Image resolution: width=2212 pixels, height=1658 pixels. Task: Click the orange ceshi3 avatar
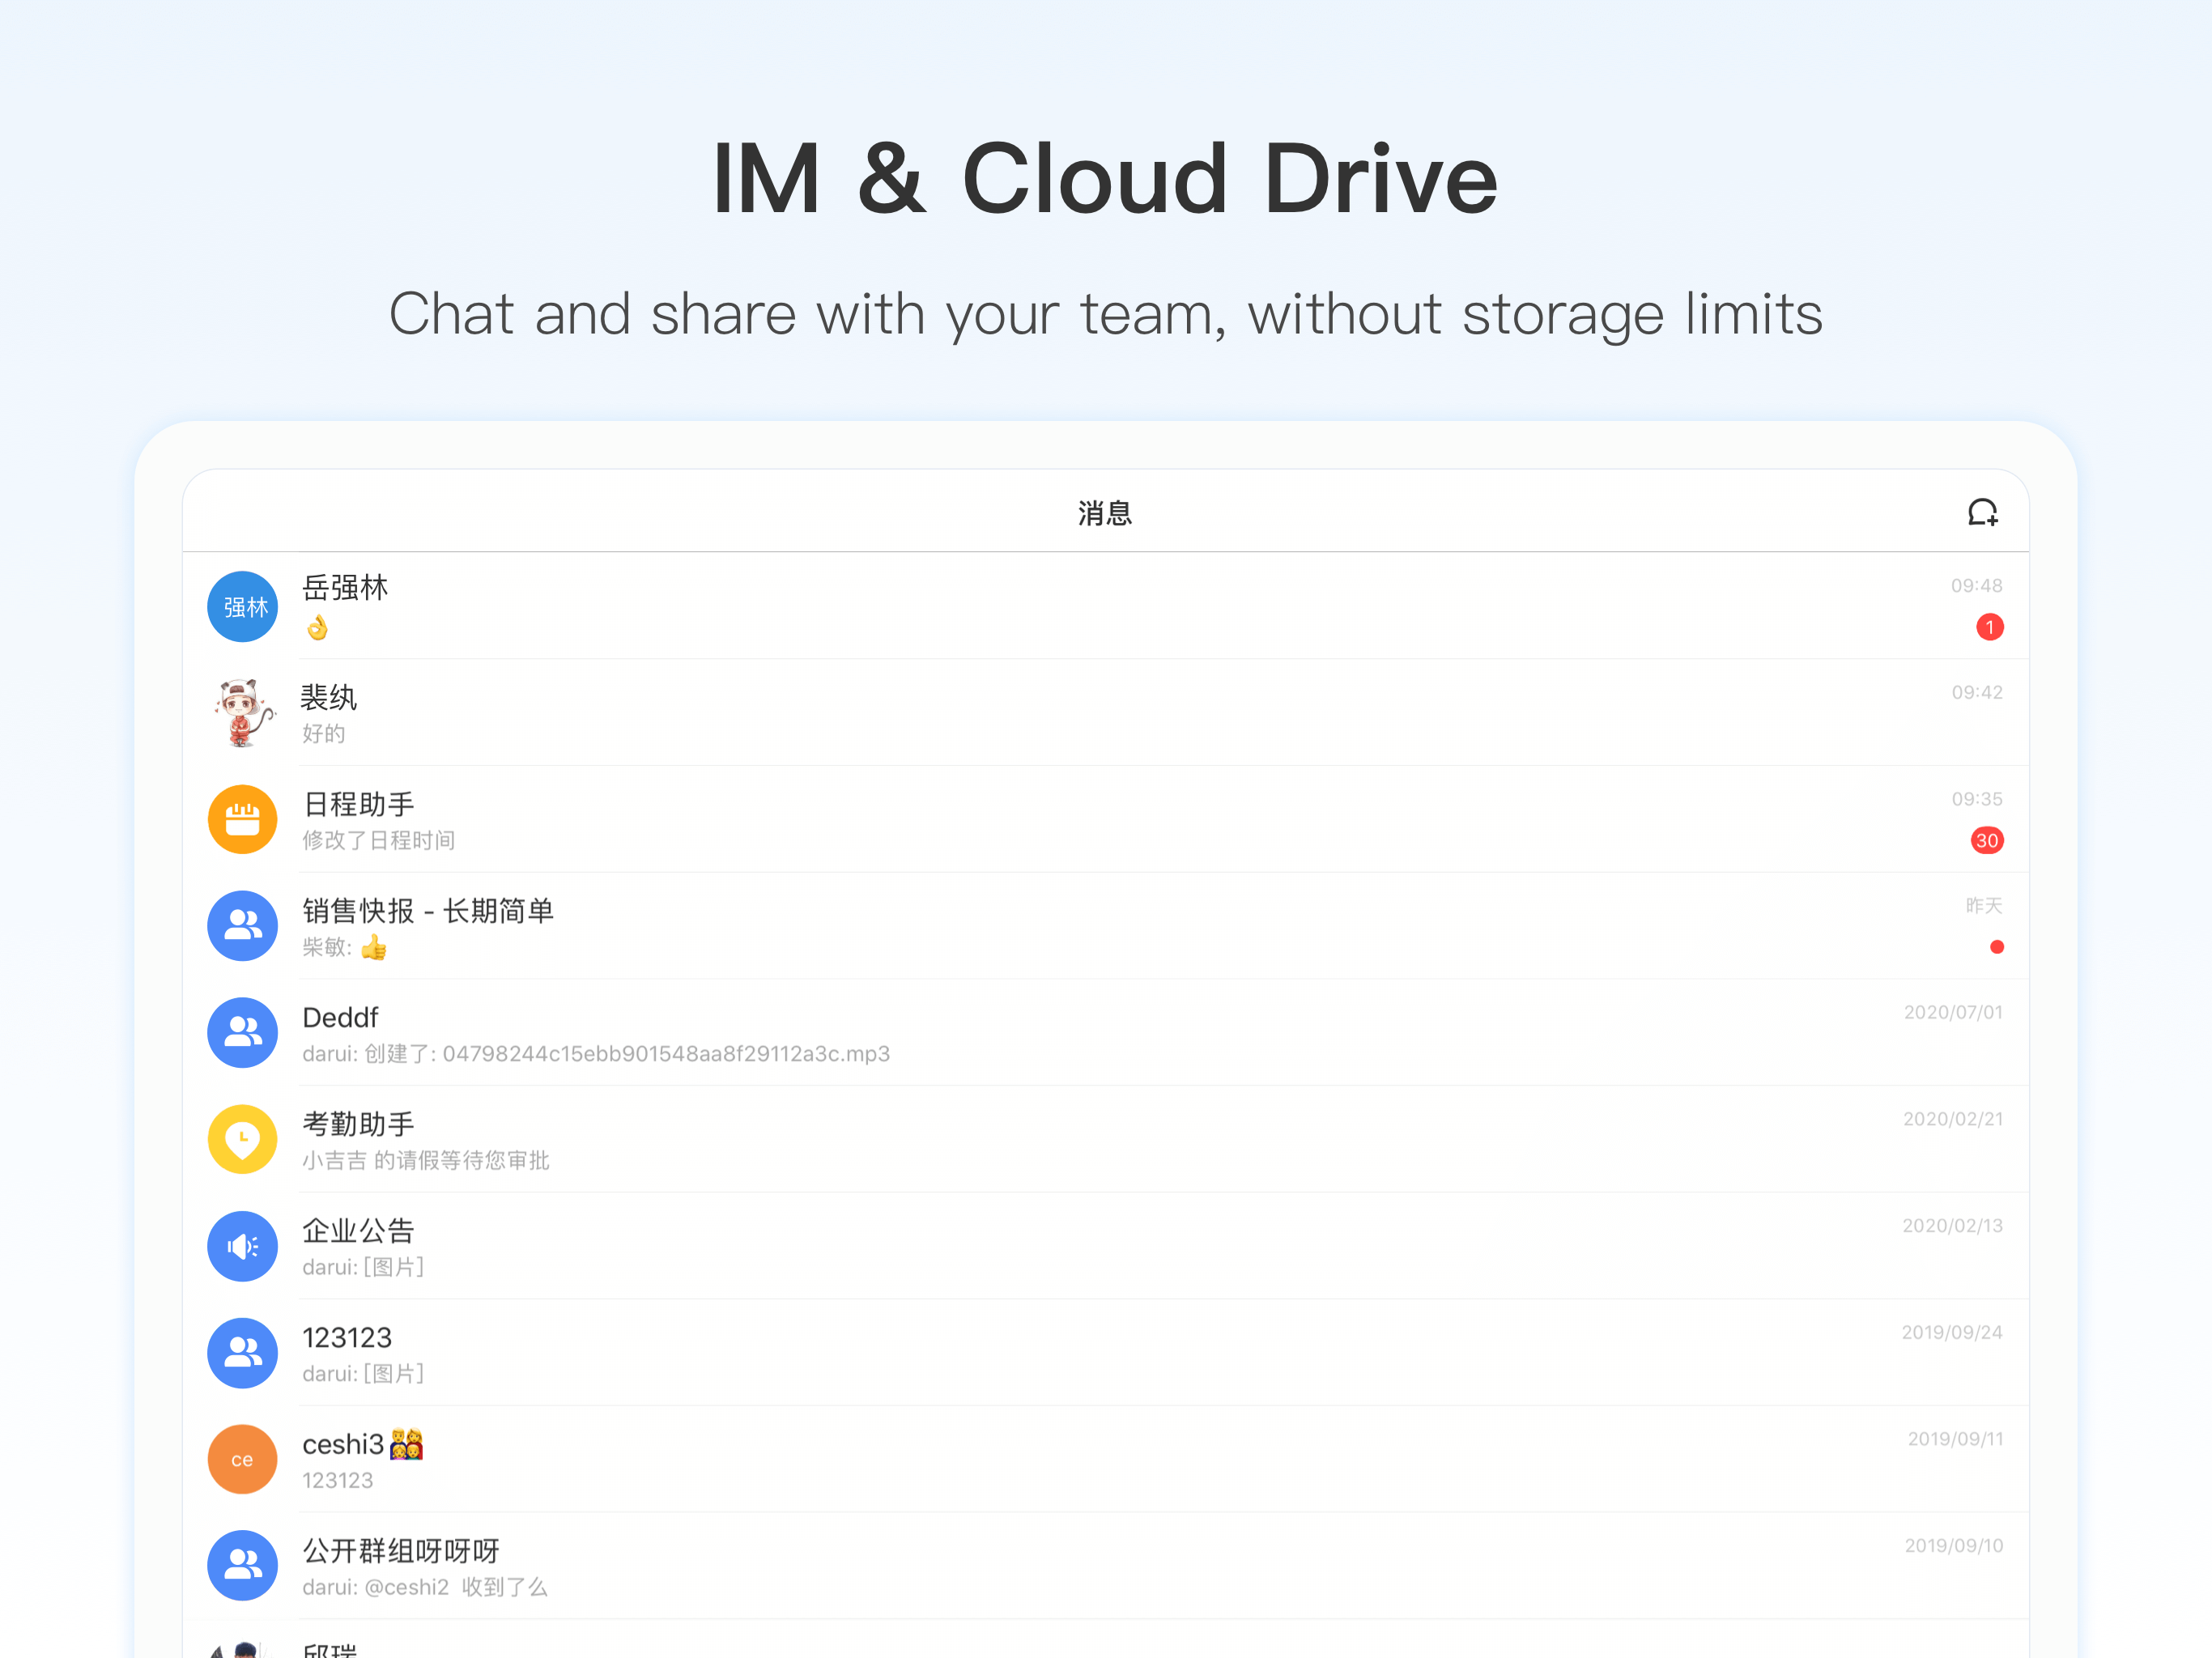241,1459
